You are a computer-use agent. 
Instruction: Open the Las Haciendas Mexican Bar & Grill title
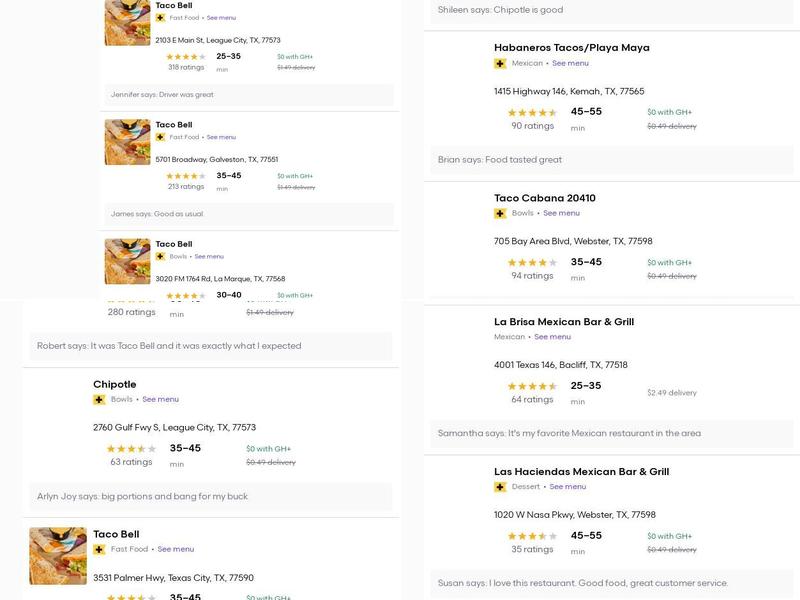(x=581, y=472)
